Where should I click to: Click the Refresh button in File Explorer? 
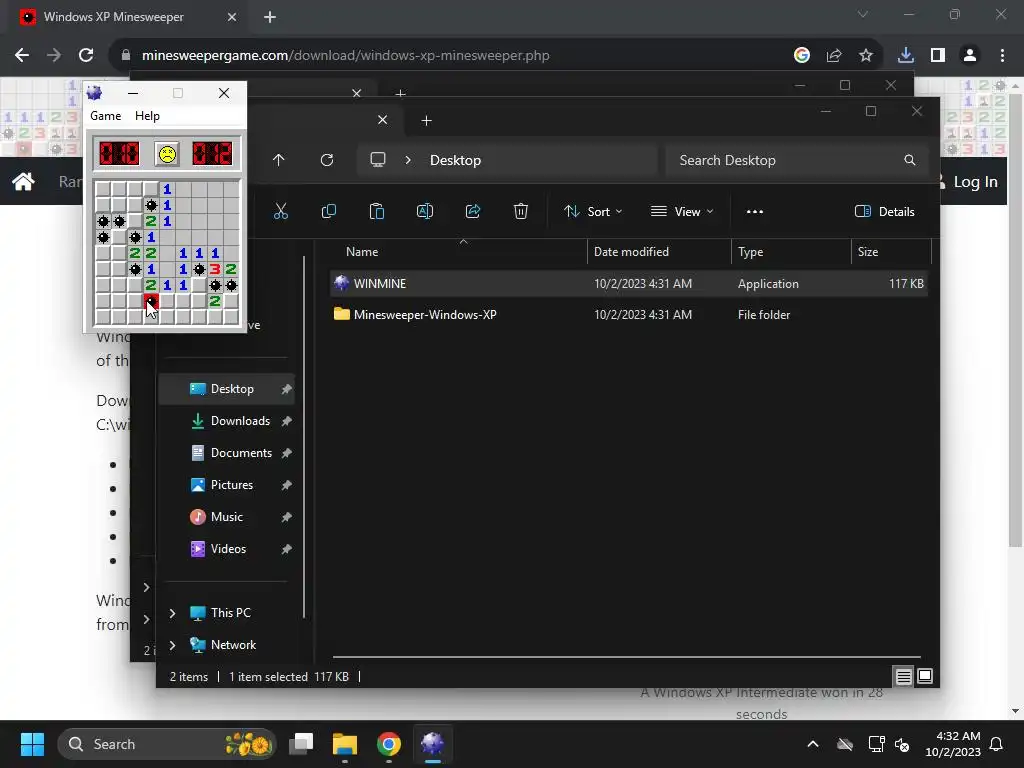[327, 160]
